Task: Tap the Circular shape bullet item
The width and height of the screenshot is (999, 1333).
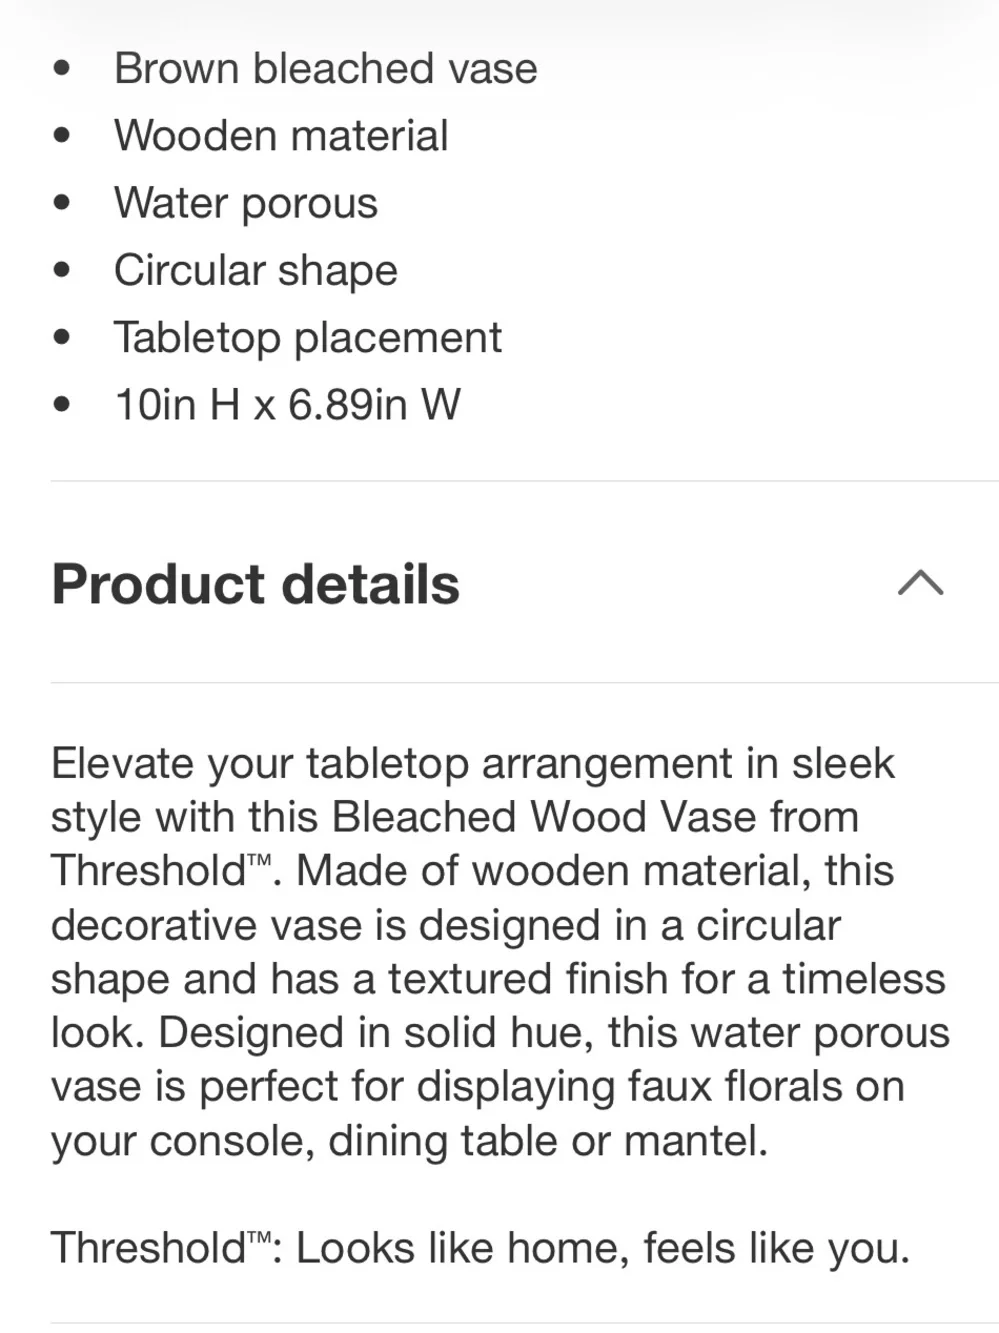Action: pyautogui.click(x=256, y=271)
